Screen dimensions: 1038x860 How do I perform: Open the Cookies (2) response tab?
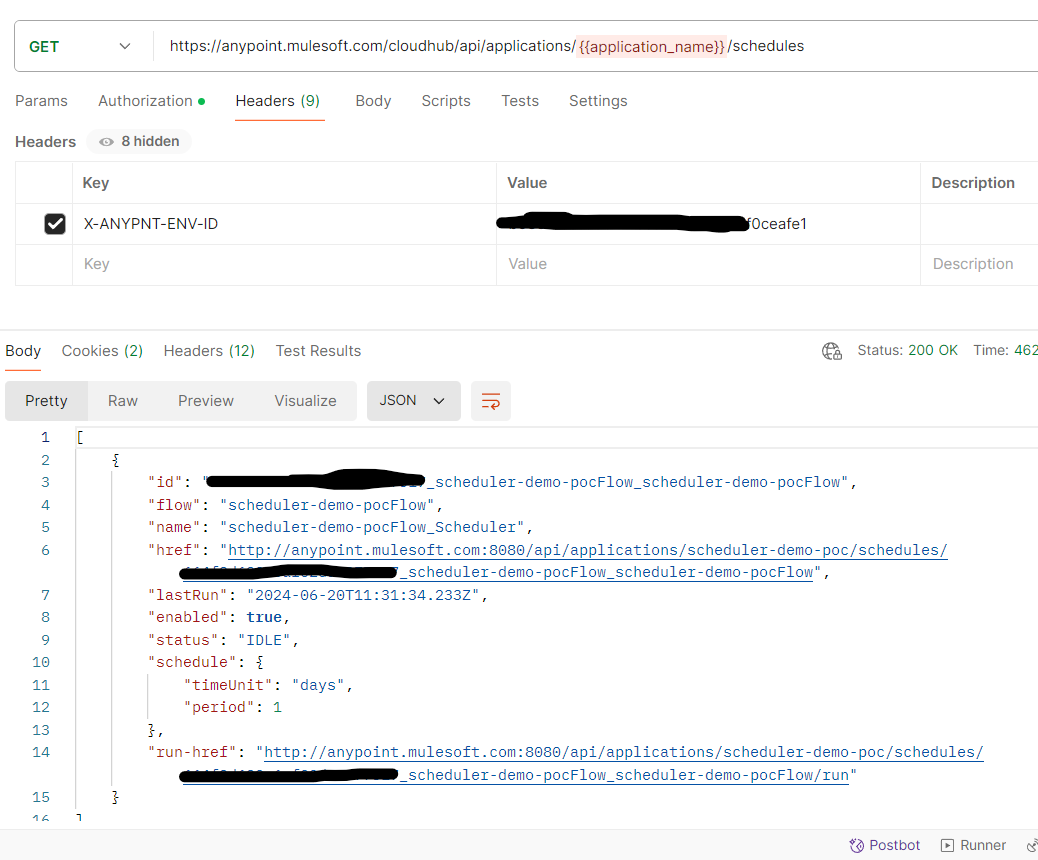tap(101, 351)
